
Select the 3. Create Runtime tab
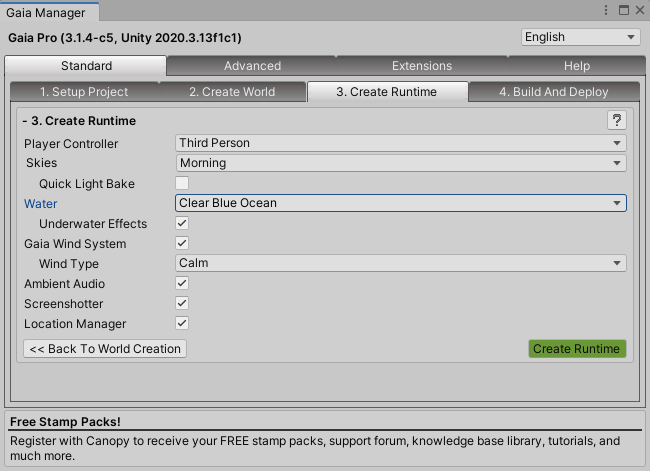click(x=387, y=92)
